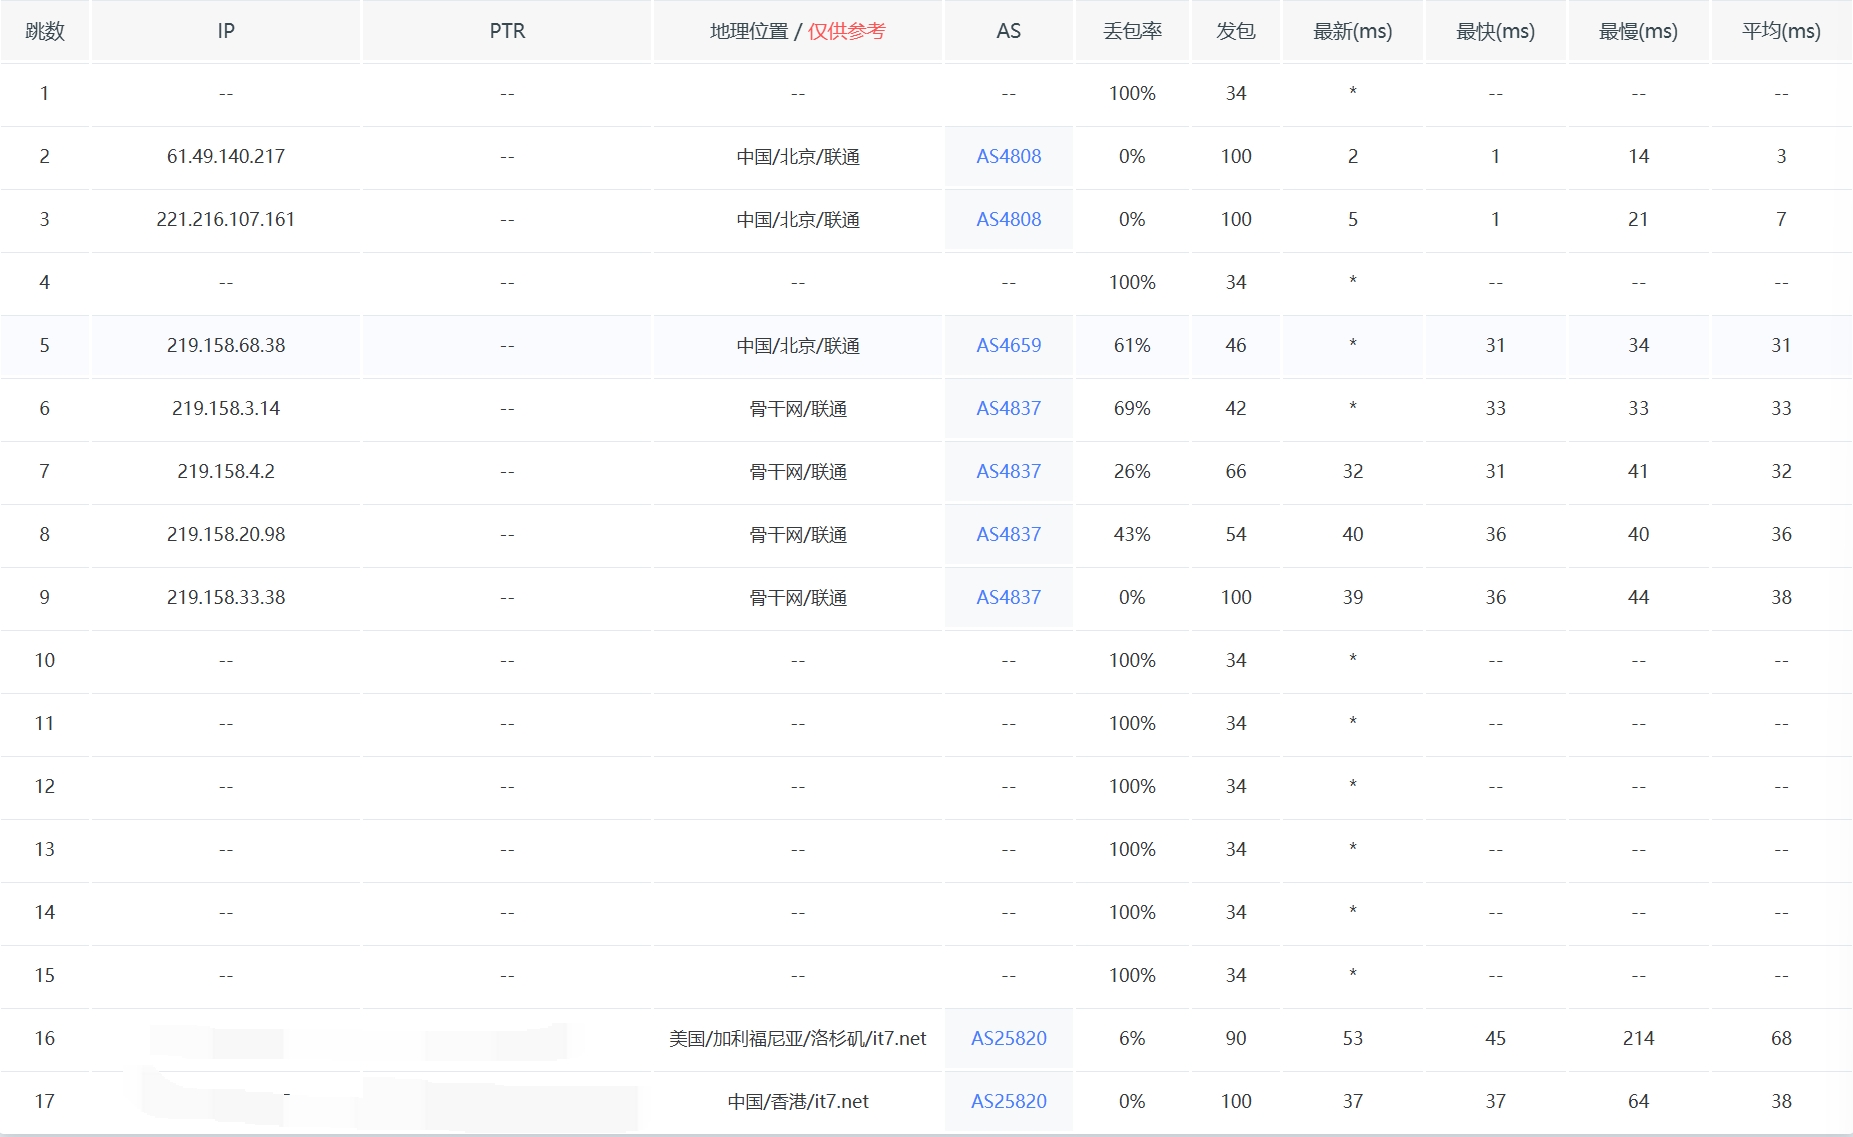Click the AS column header
The width and height of the screenshot is (1853, 1137).
click(x=1008, y=31)
